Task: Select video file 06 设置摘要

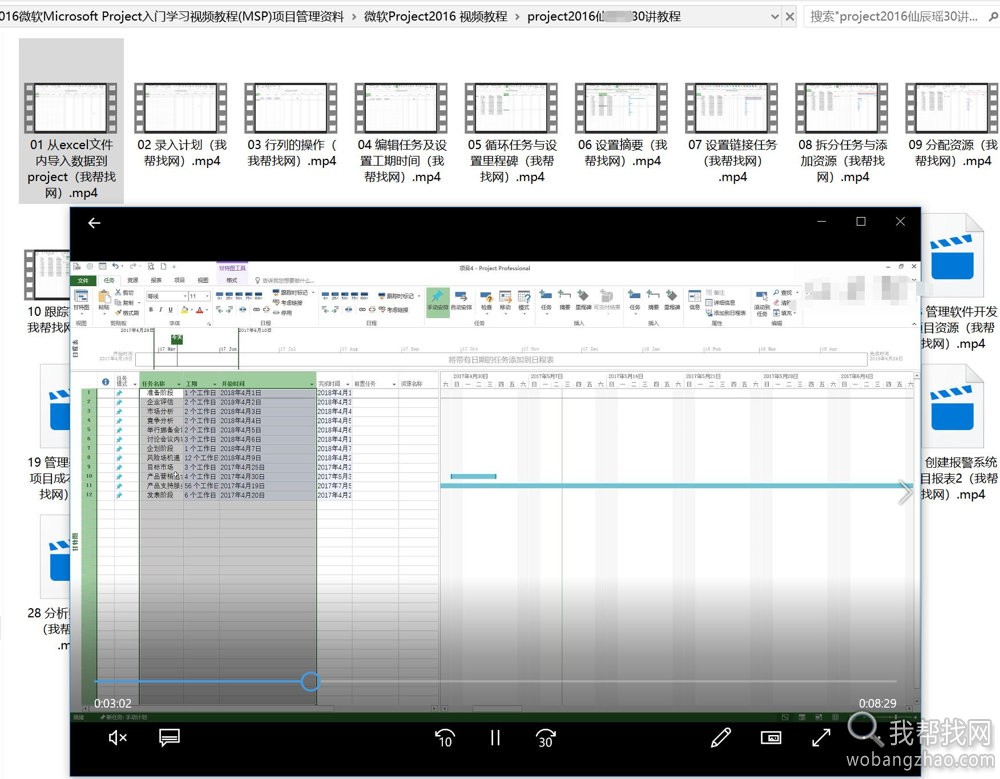Action: coord(622,125)
